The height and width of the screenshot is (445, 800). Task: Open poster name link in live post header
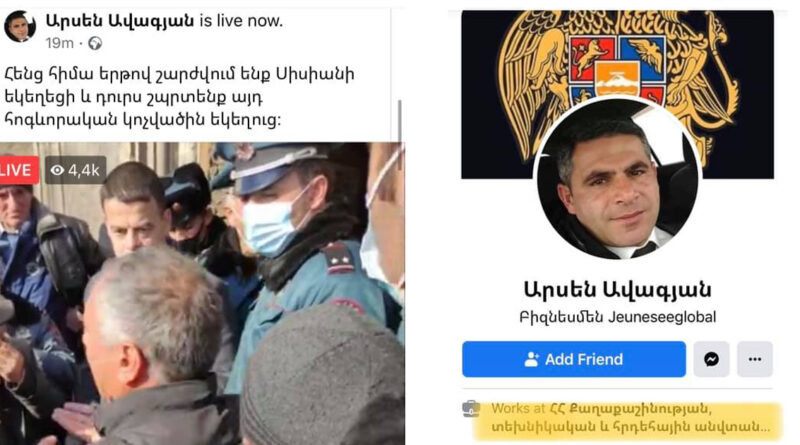[120, 20]
